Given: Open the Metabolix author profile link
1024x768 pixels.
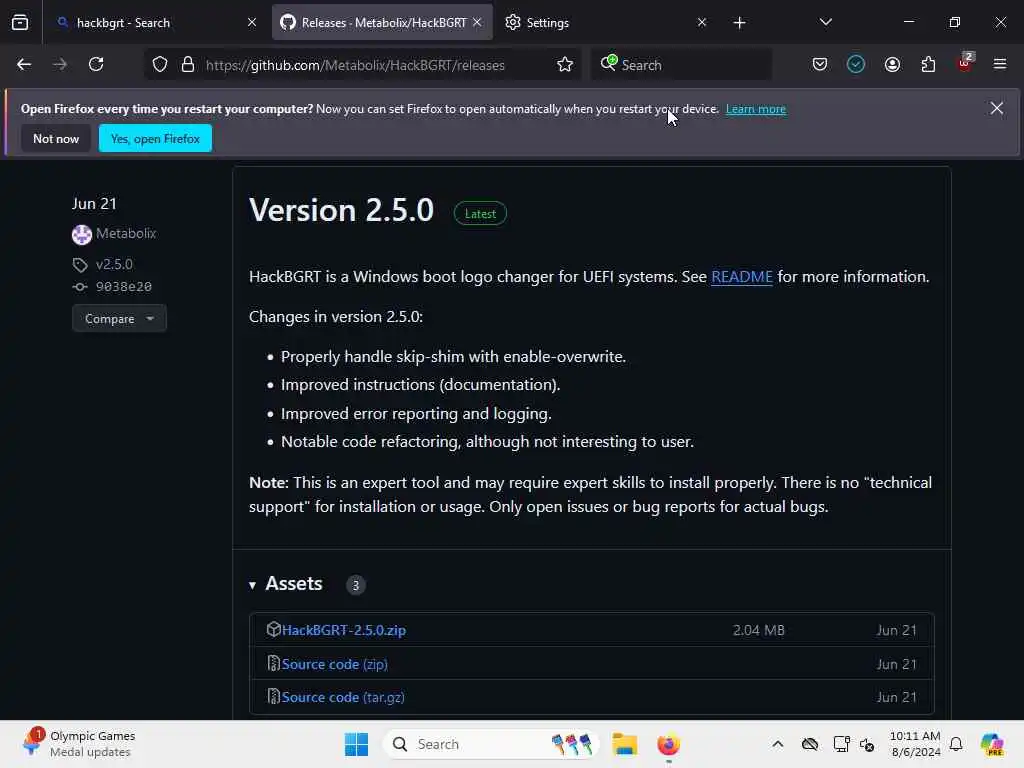Looking at the screenshot, I should 126,233.
